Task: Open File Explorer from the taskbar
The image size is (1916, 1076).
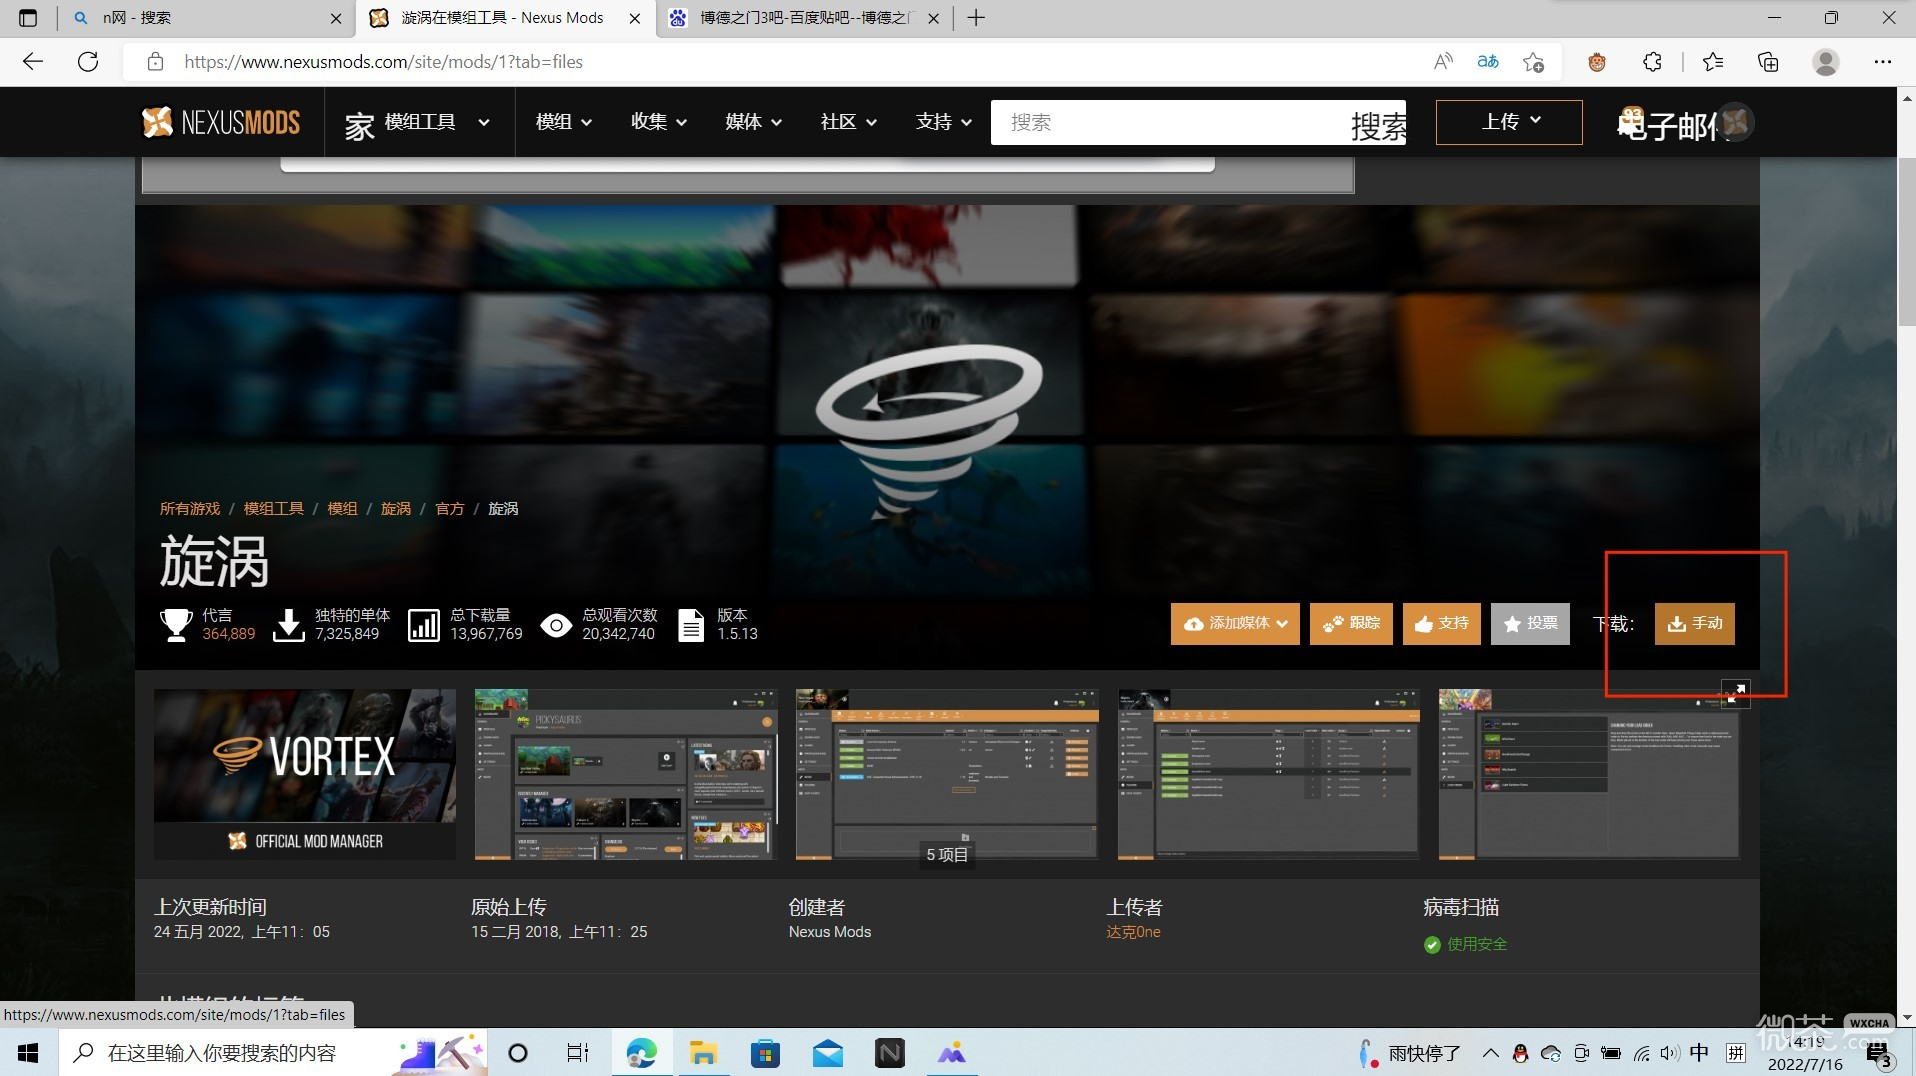Action: click(x=703, y=1053)
